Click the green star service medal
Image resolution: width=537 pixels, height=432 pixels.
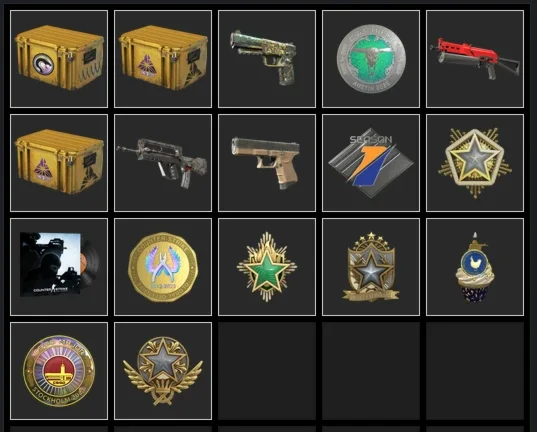pyautogui.click(x=267, y=267)
